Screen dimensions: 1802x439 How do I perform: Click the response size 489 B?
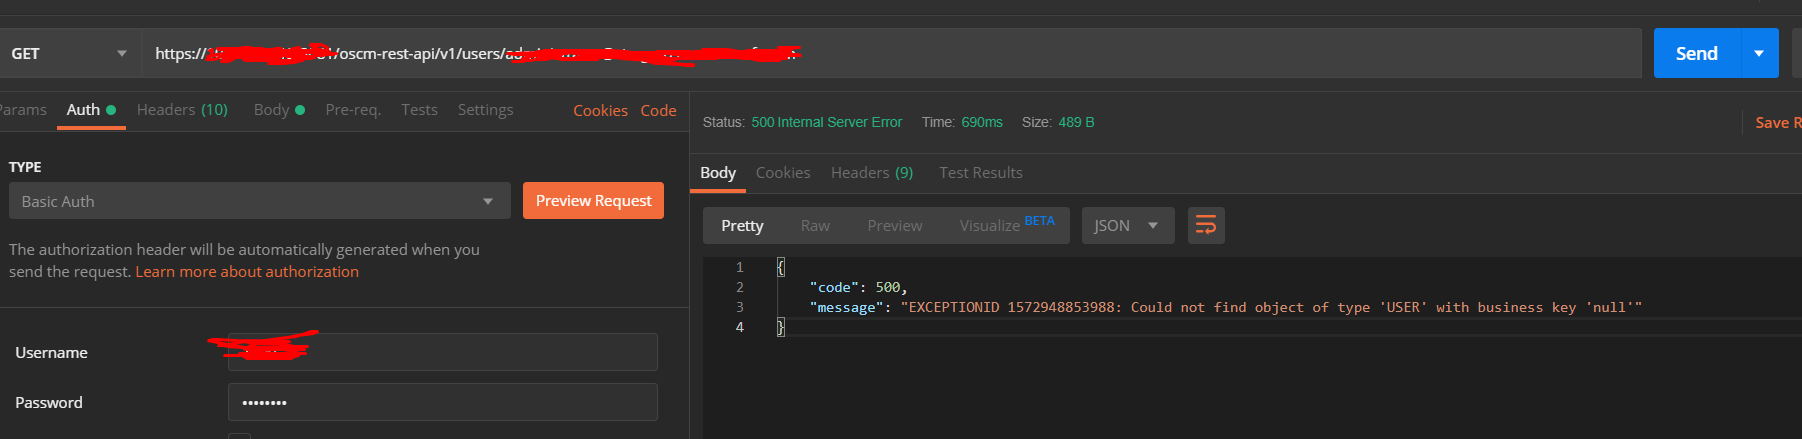pyautogui.click(x=1076, y=122)
